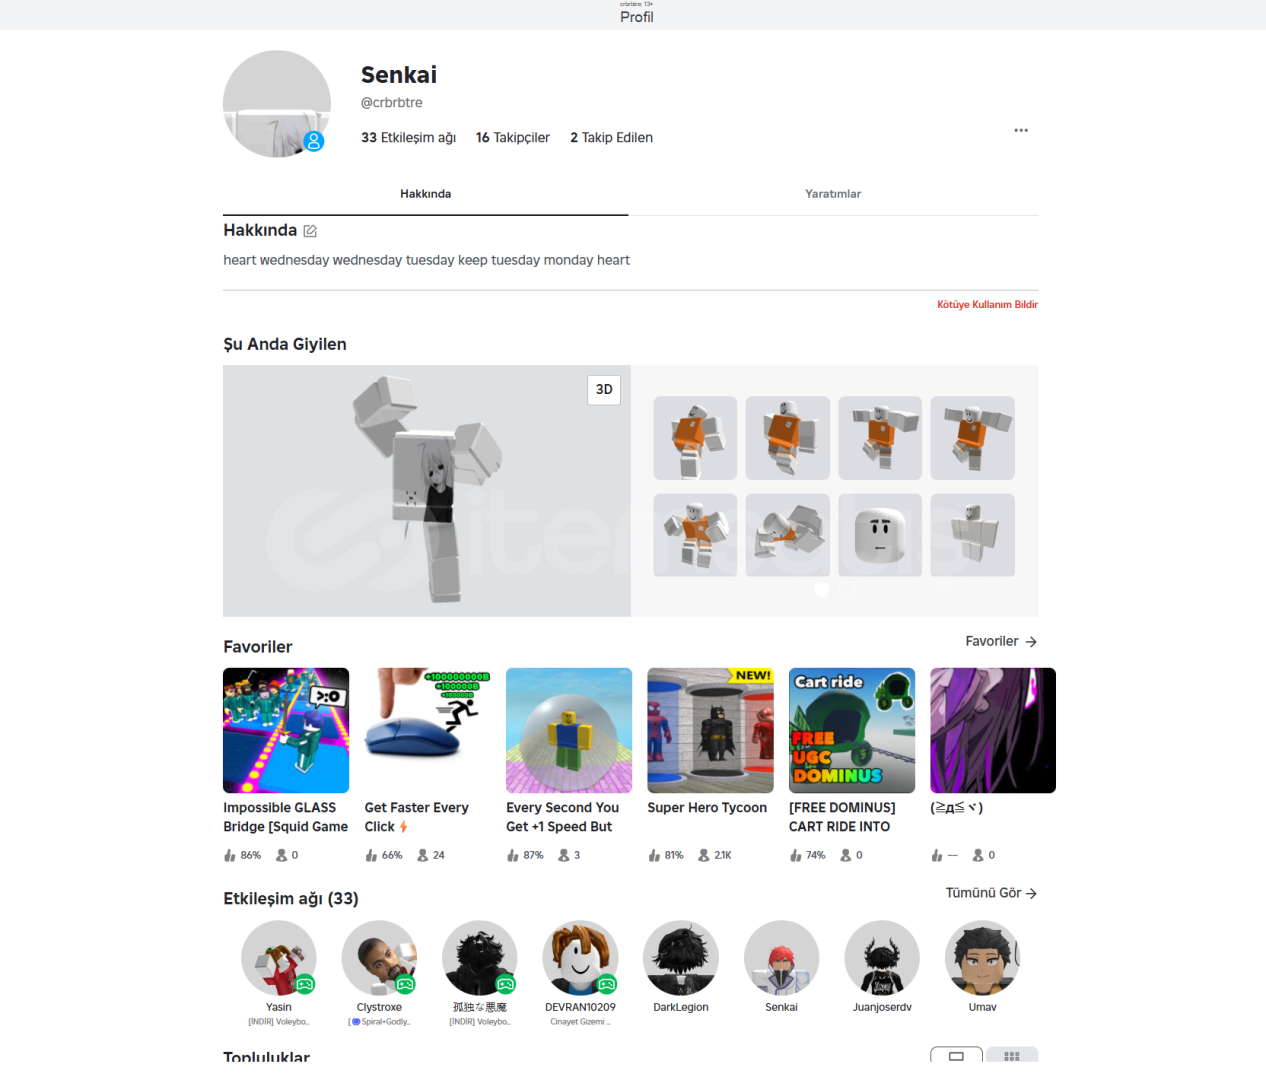Viewport: 1266px width, 1080px height.
Task: Open the three-dots profile options menu
Action: 1021,130
